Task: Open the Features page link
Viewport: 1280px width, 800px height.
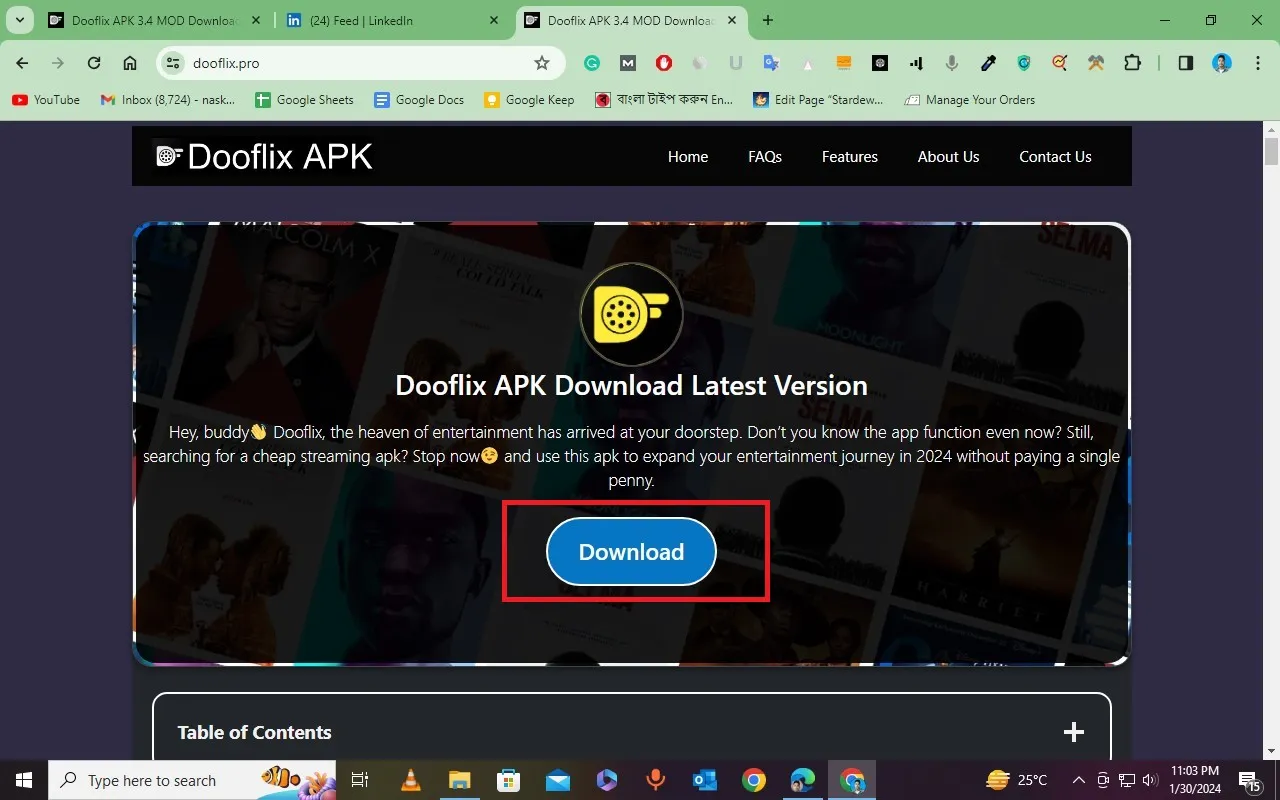Action: (x=850, y=156)
